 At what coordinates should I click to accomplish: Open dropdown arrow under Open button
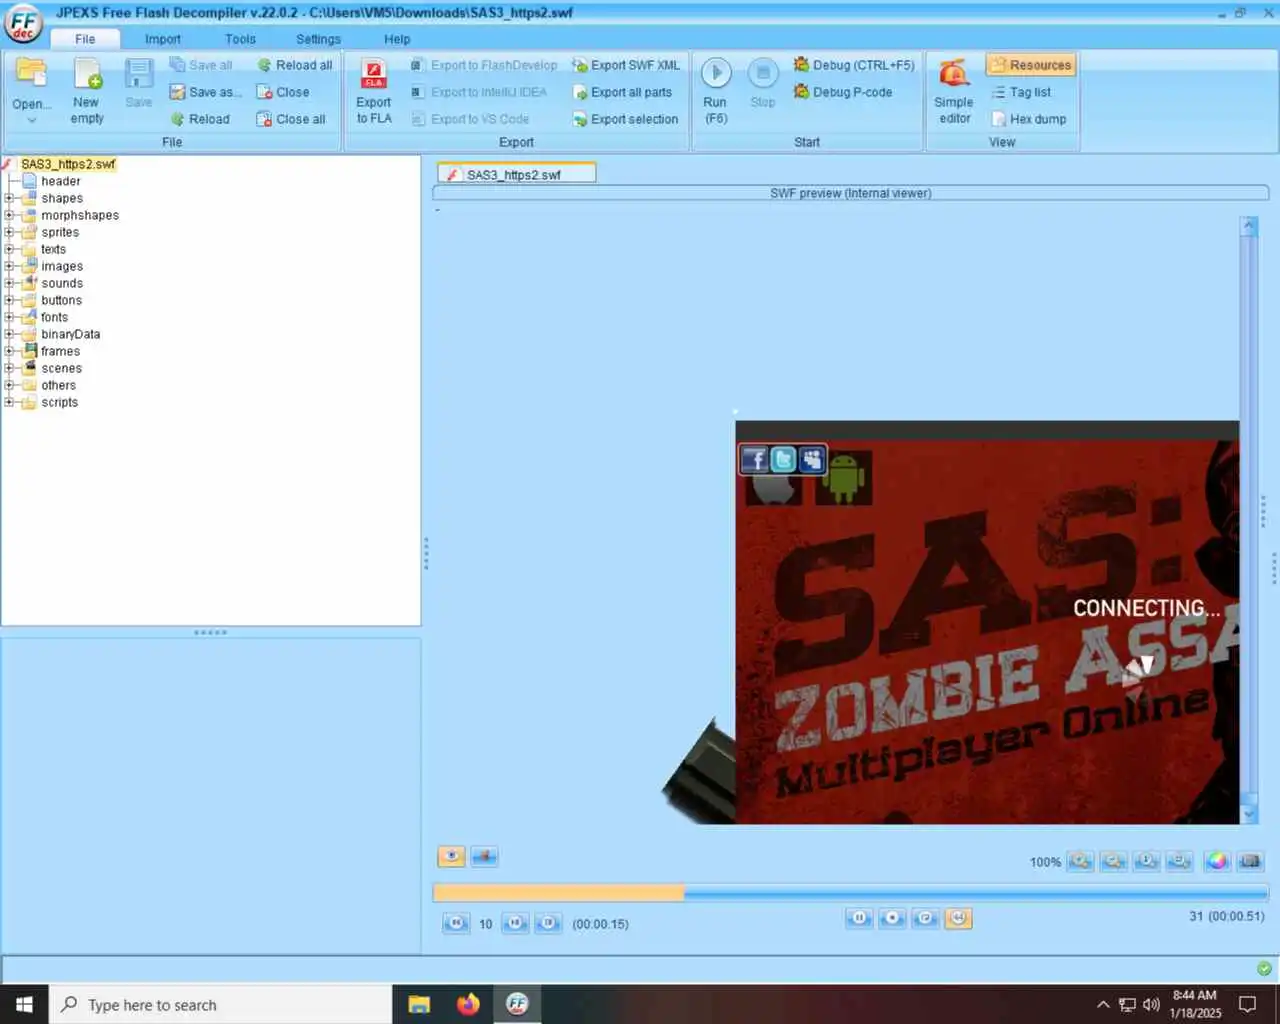[31, 120]
